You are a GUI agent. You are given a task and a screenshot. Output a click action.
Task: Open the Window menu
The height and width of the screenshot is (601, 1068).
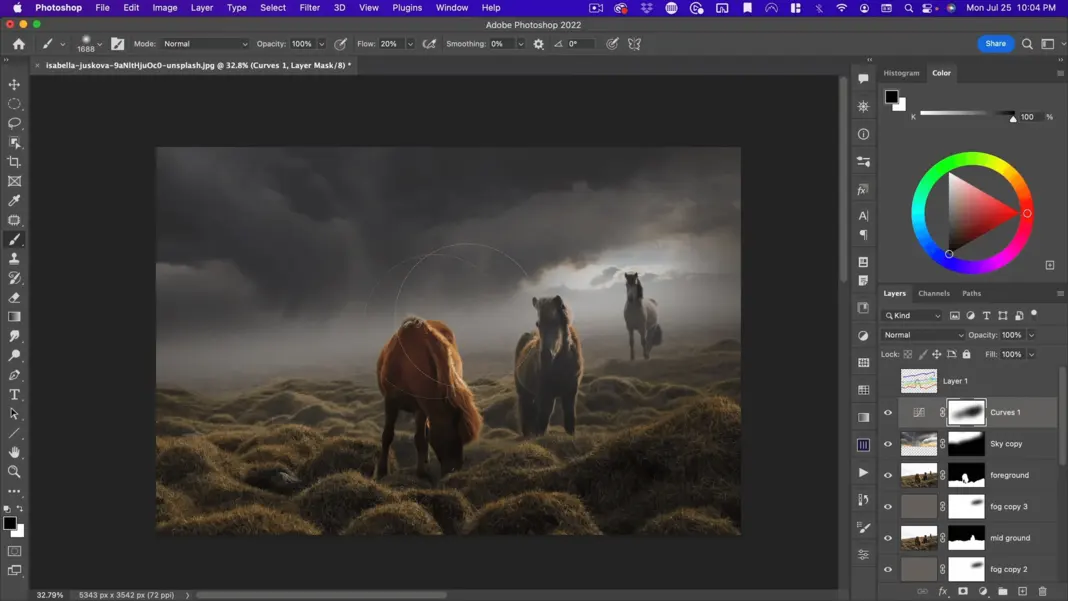pos(452,7)
